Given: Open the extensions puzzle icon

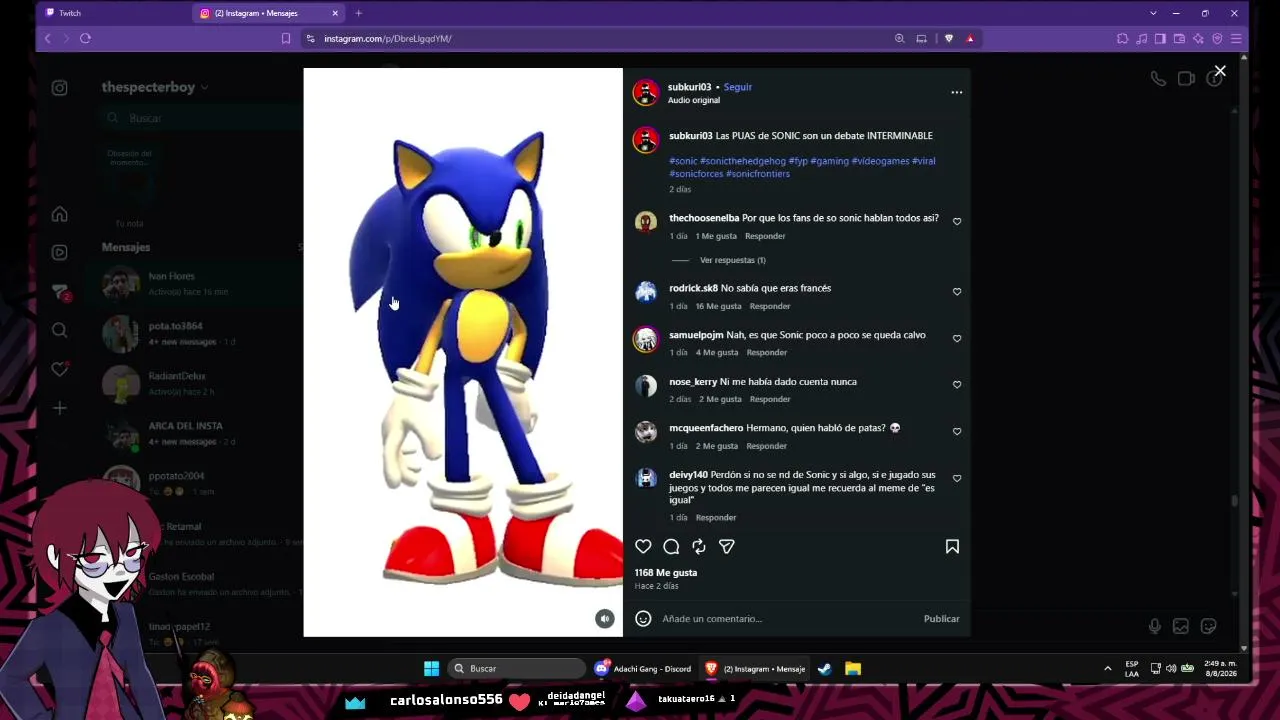Looking at the screenshot, I should [x=1122, y=39].
